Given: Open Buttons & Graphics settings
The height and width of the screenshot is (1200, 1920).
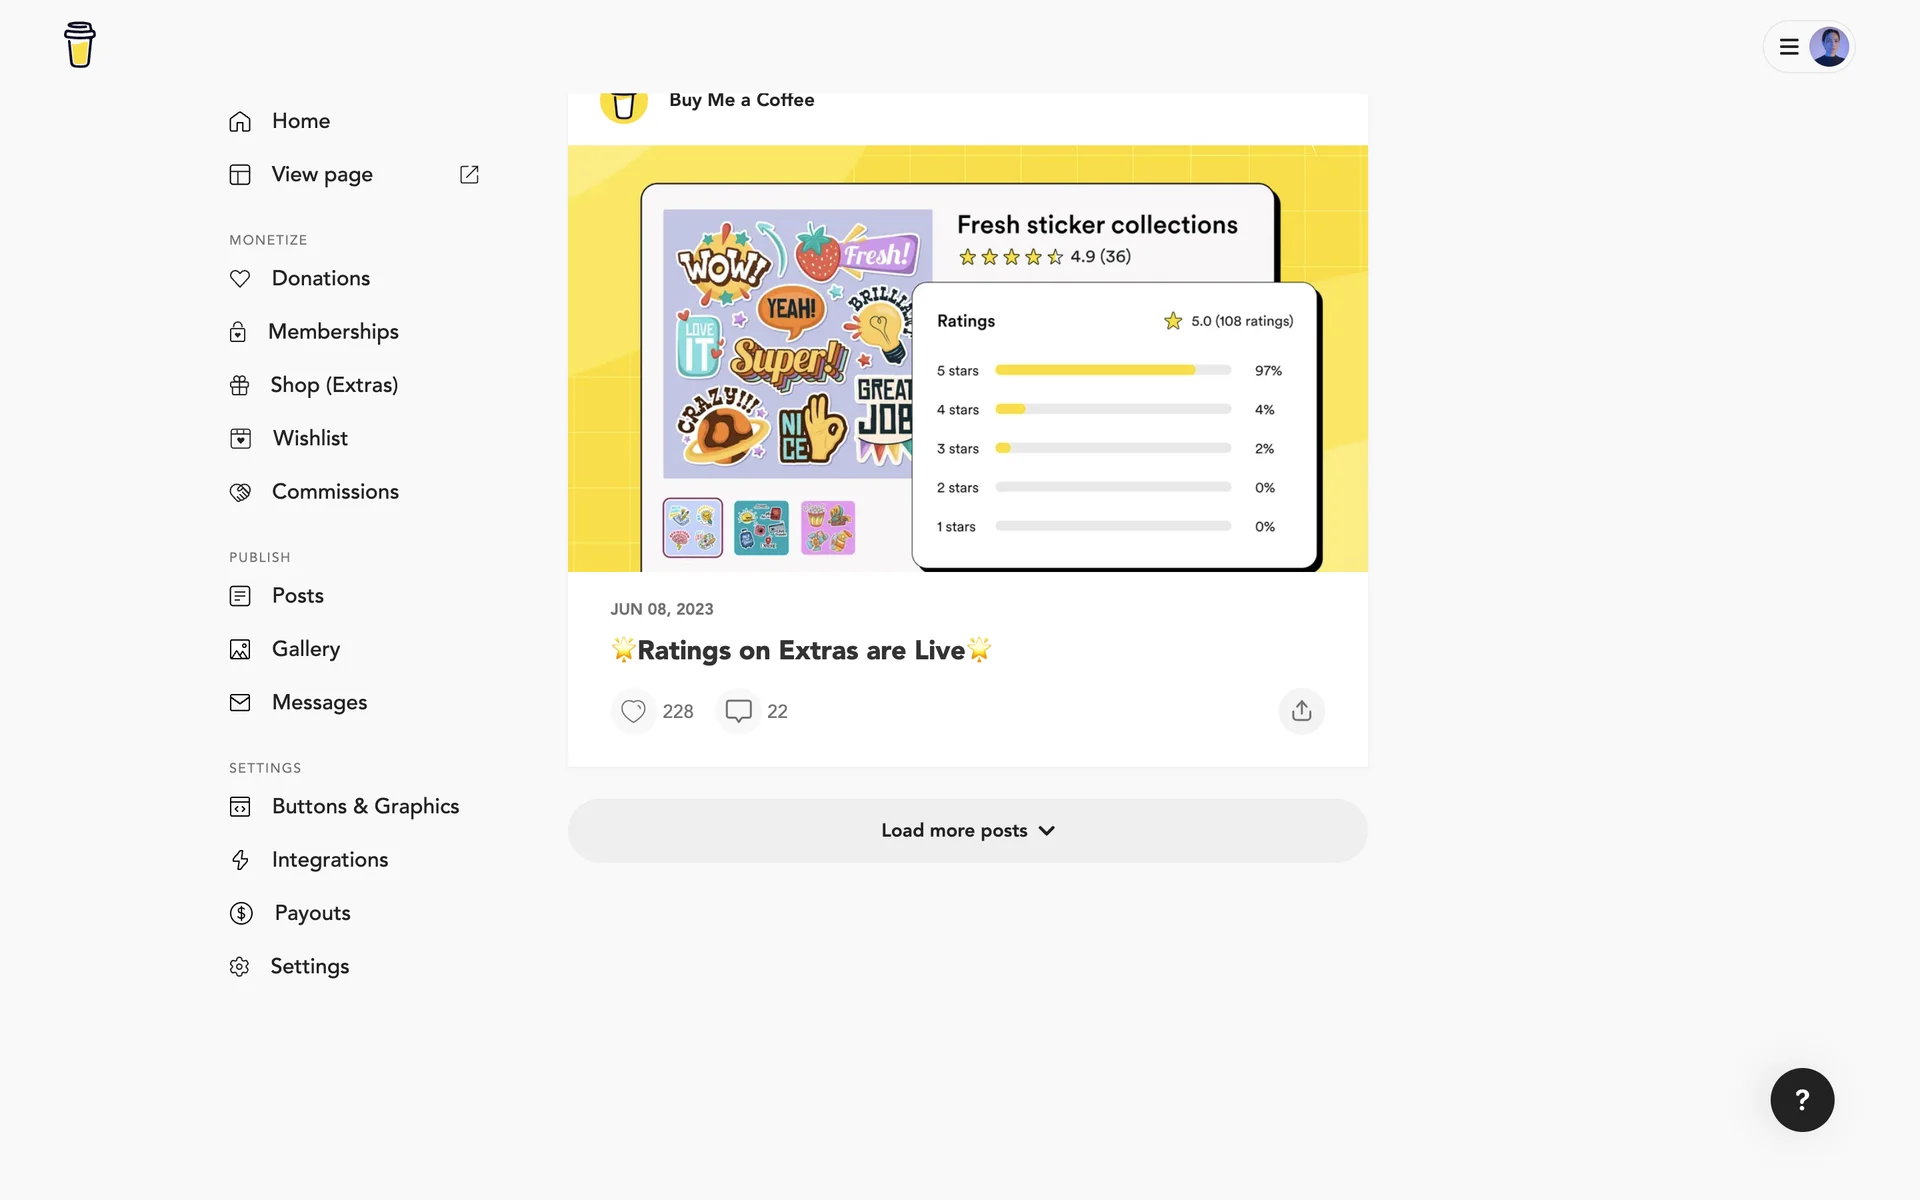Looking at the screenshot, I should [365, 806].
